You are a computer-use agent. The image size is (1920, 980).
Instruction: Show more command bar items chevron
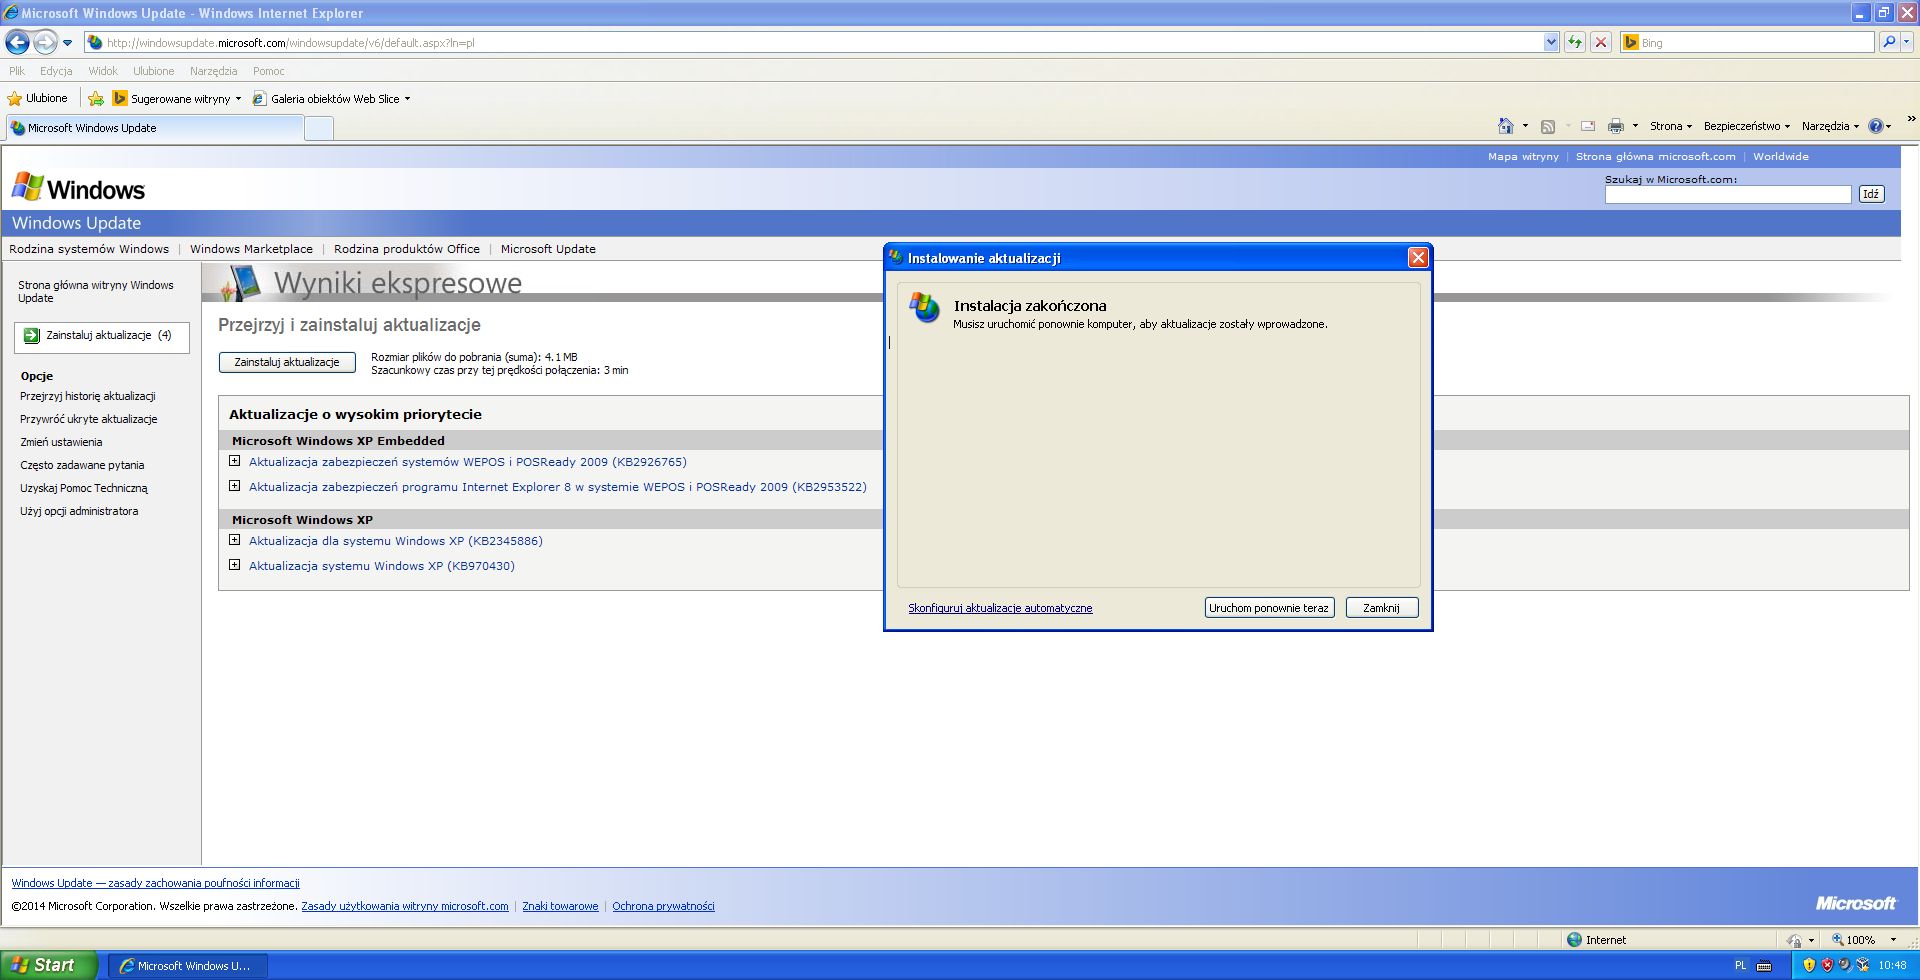1911,119
